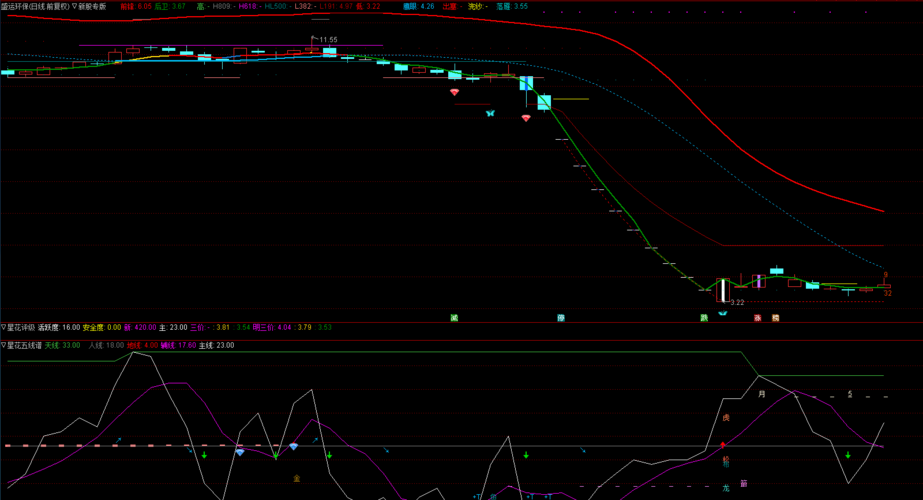Image resolution: width=923 pixels, height=500 pixels.
Task: Click the cyan butterfly marker on the main chart
Action: click(x=490, y=113)
